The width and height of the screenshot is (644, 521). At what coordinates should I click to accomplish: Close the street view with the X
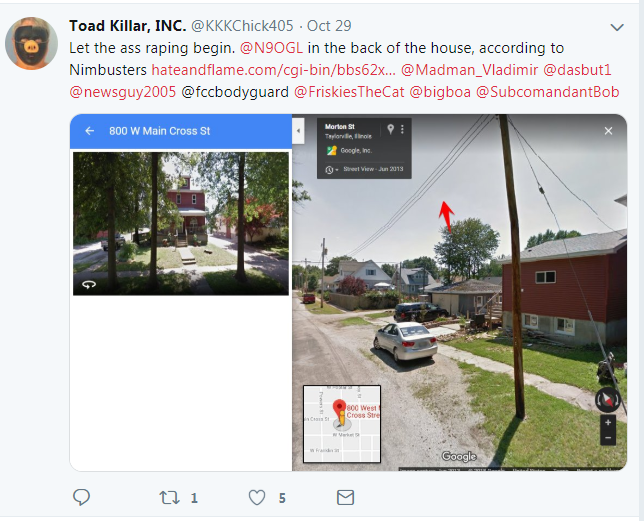[608, 131]
